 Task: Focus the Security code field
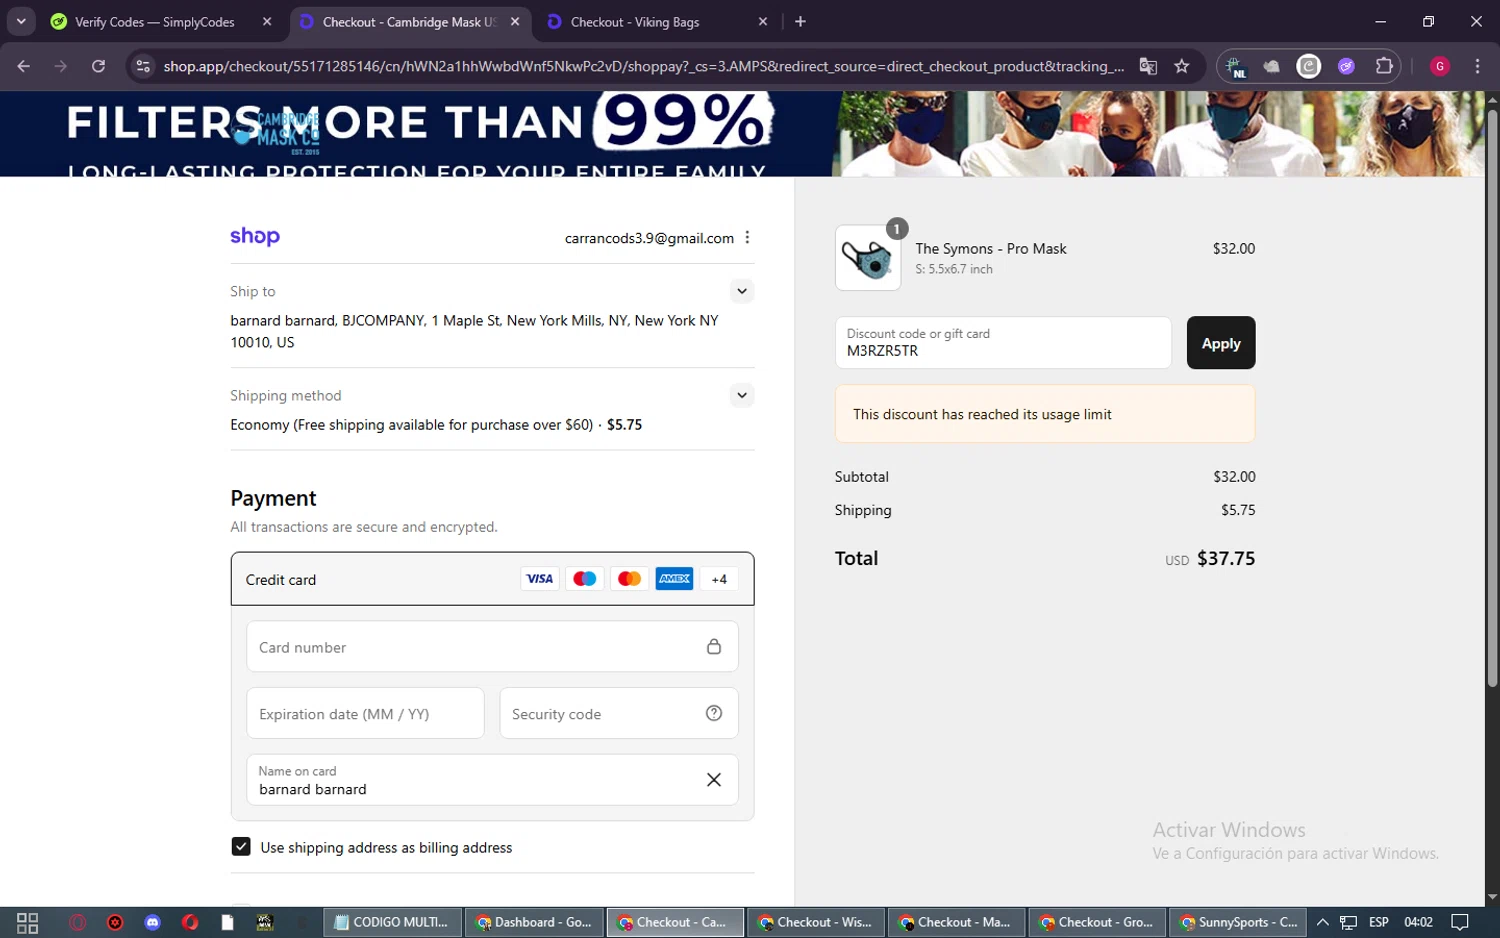point(619,714)
